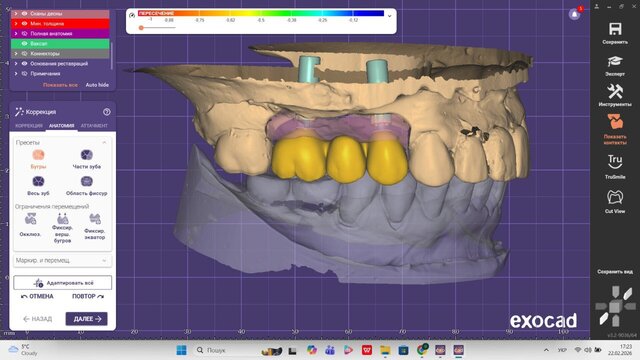Expand the Основания реставраций group arrow
The height and width of the screenshot is (360, 640).
click(x=16, y=64)
